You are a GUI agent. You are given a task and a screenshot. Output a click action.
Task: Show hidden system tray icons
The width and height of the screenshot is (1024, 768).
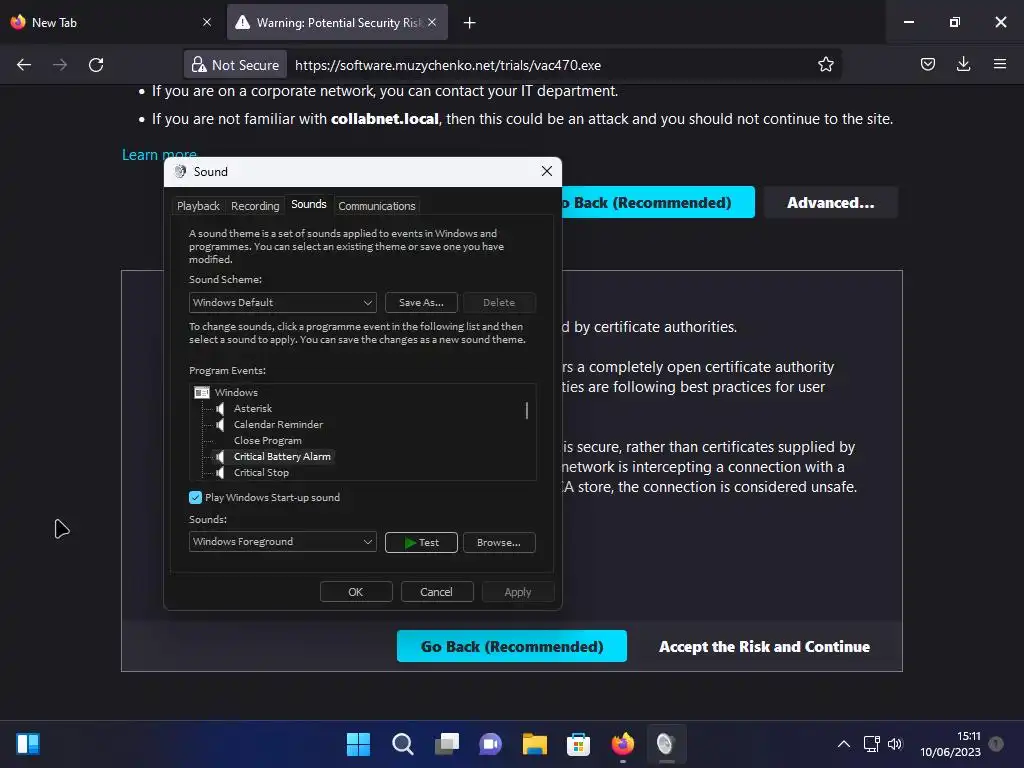pos(844,744)
